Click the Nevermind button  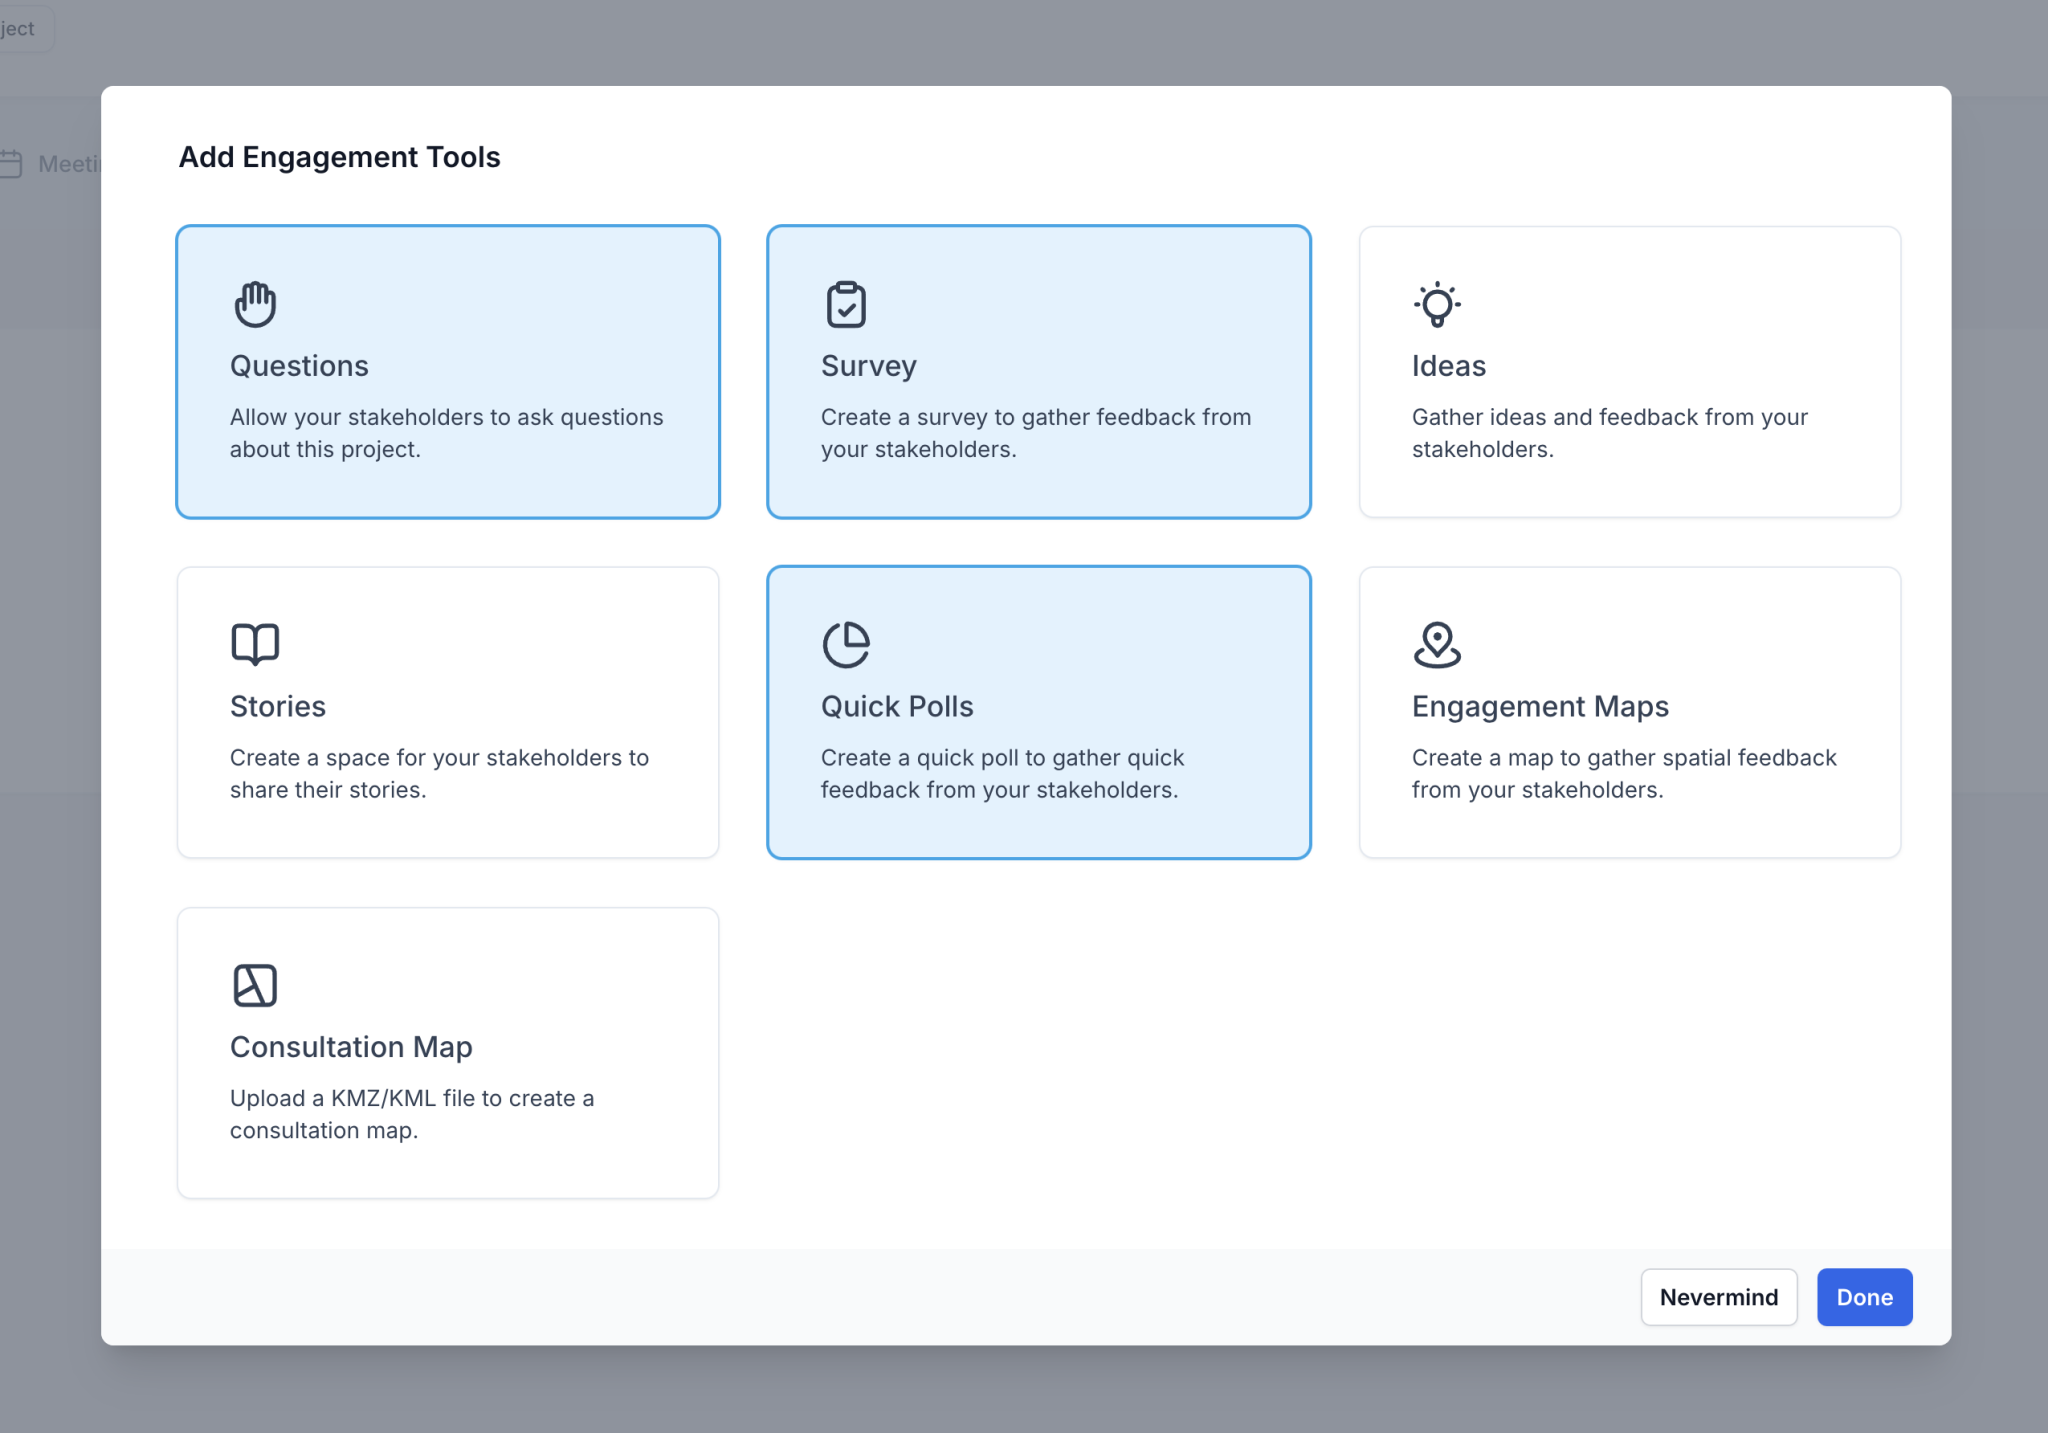(x=1718, y=1297)
